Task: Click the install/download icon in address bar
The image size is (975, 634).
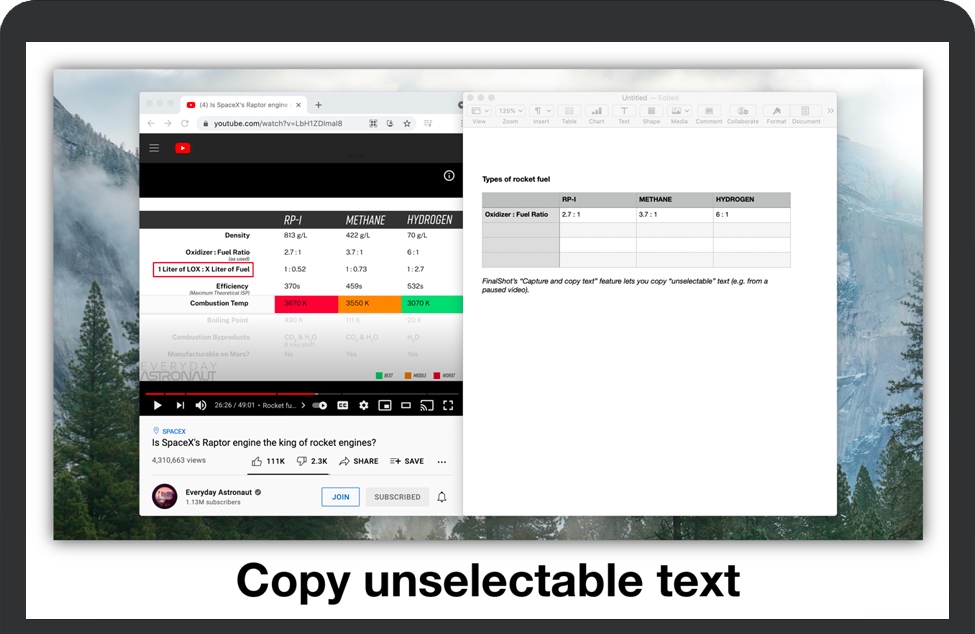Action: tap(390, 124)
